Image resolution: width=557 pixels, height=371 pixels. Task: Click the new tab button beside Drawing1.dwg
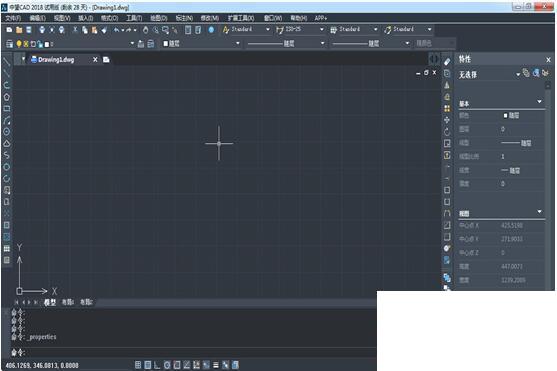click(x=106, y=60)
